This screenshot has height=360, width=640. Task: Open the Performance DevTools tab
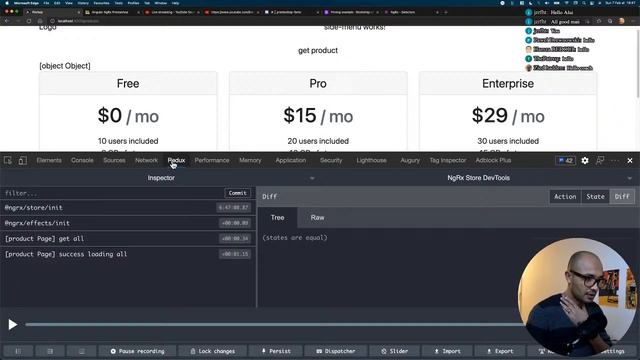tap(212, 160)
